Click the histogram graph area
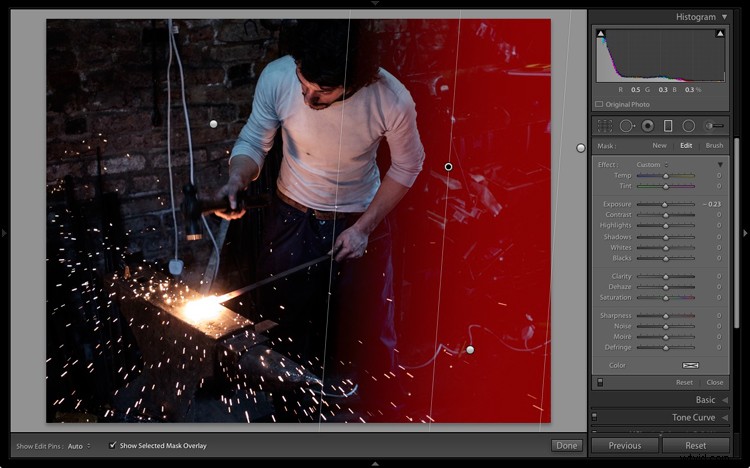Image resolution: width=750 pixels, height=468 pixels. click(x=661, y=56)
